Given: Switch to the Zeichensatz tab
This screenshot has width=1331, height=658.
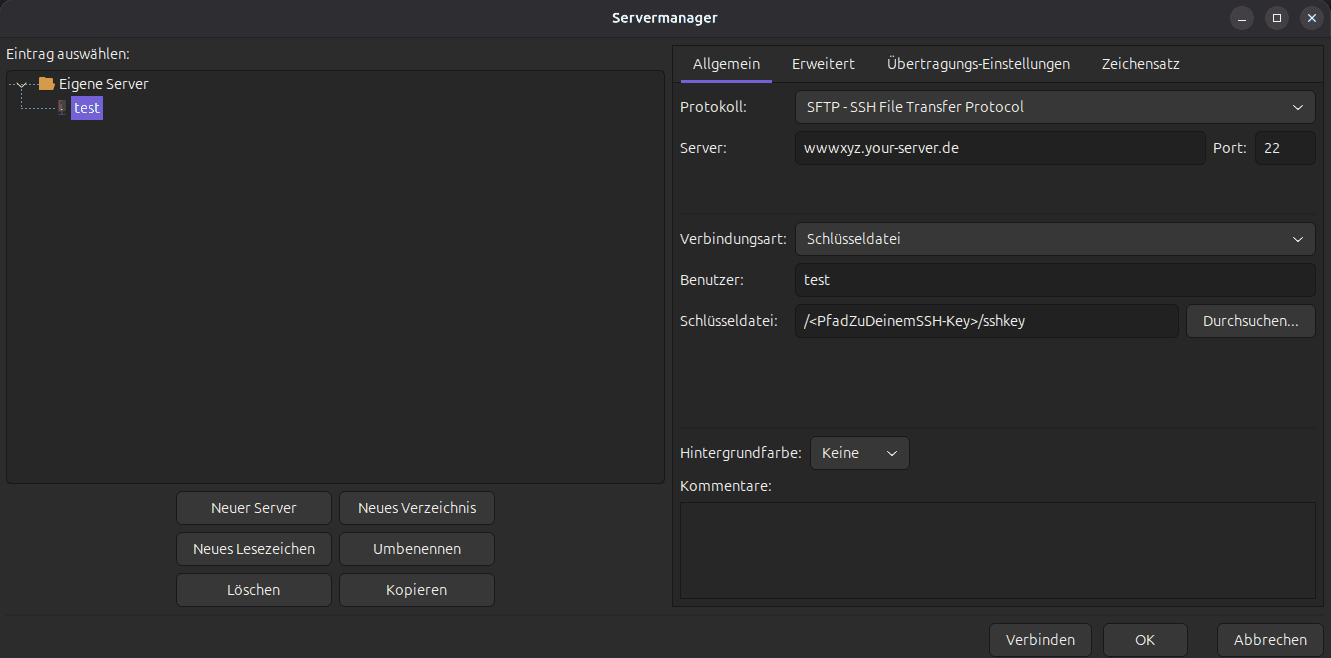Looking at the screenshot, I should pos(1140,64).
